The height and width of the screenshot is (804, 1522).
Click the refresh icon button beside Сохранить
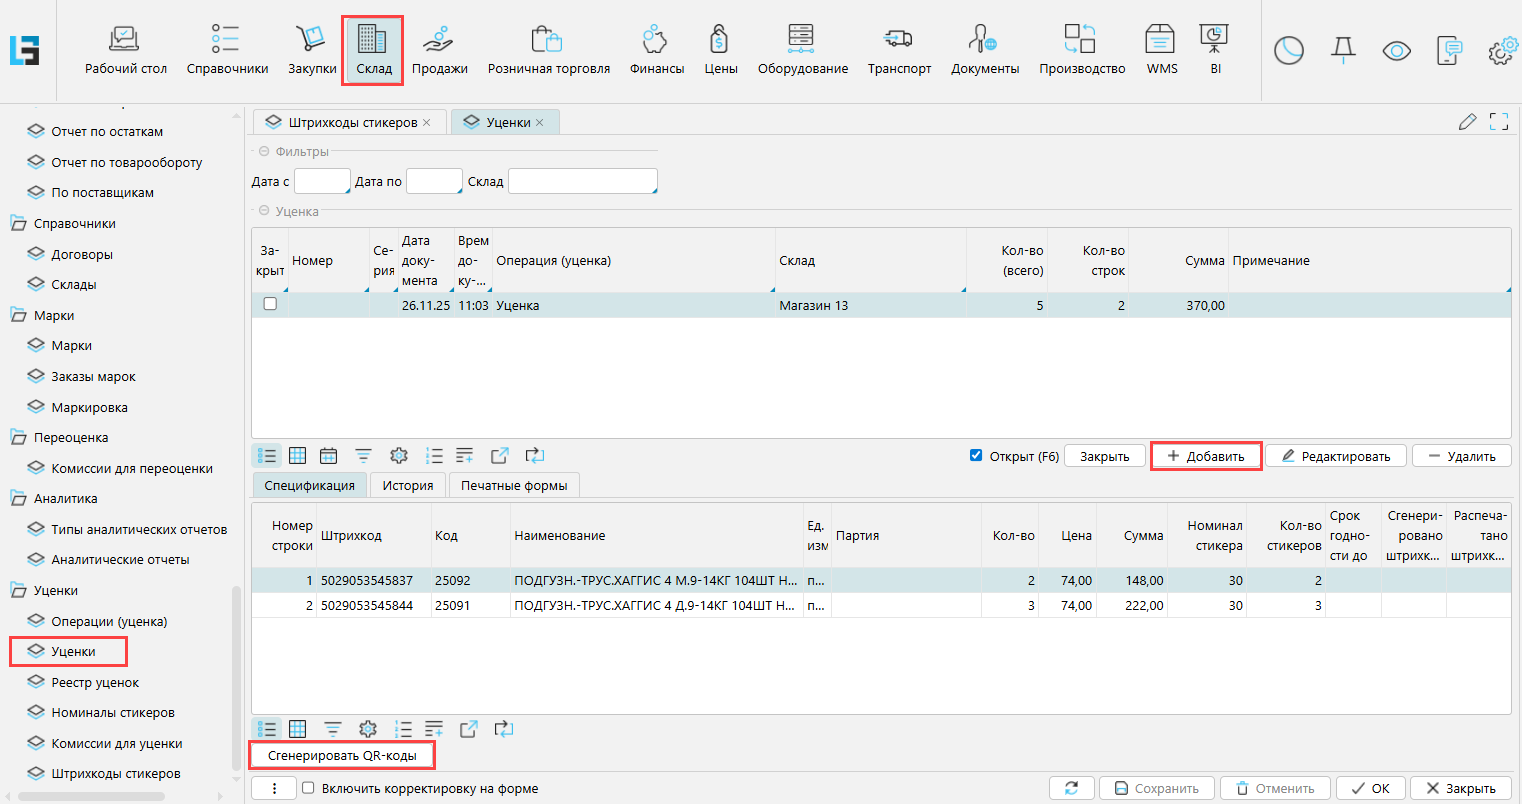(1072, 788)
